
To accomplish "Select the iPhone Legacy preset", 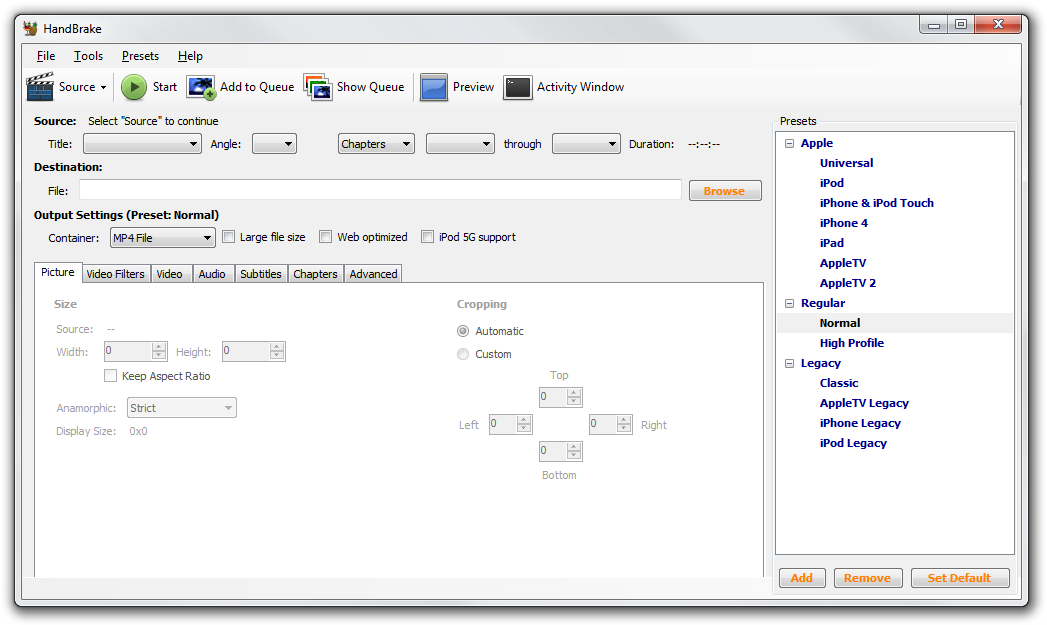I will coord(860,423).
